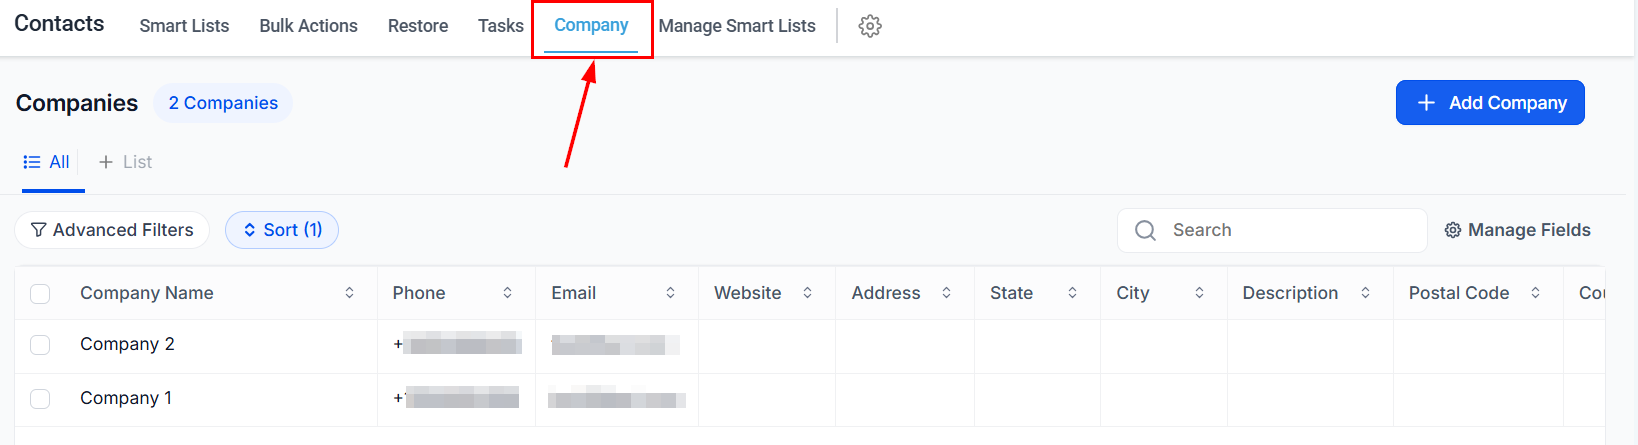Click the Postal Code sort arrows

pyautogui.click(x=1536, y=293)
